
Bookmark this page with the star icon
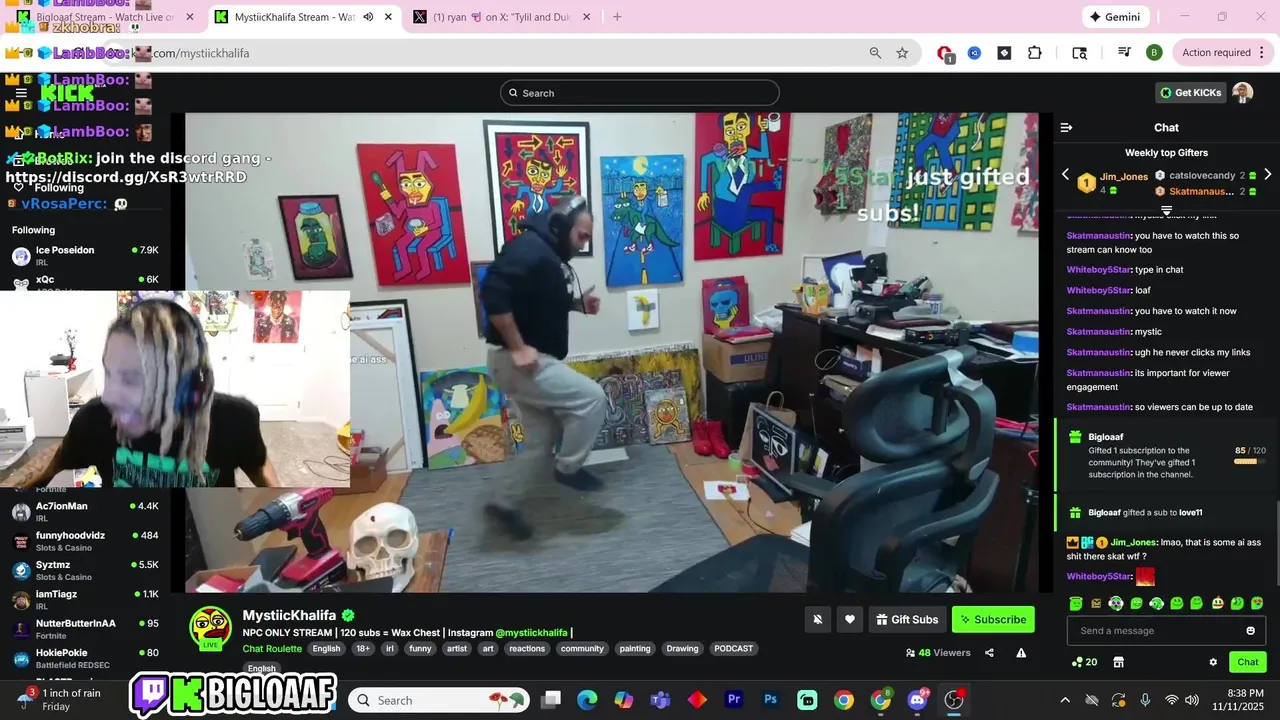tap(902, 53)
